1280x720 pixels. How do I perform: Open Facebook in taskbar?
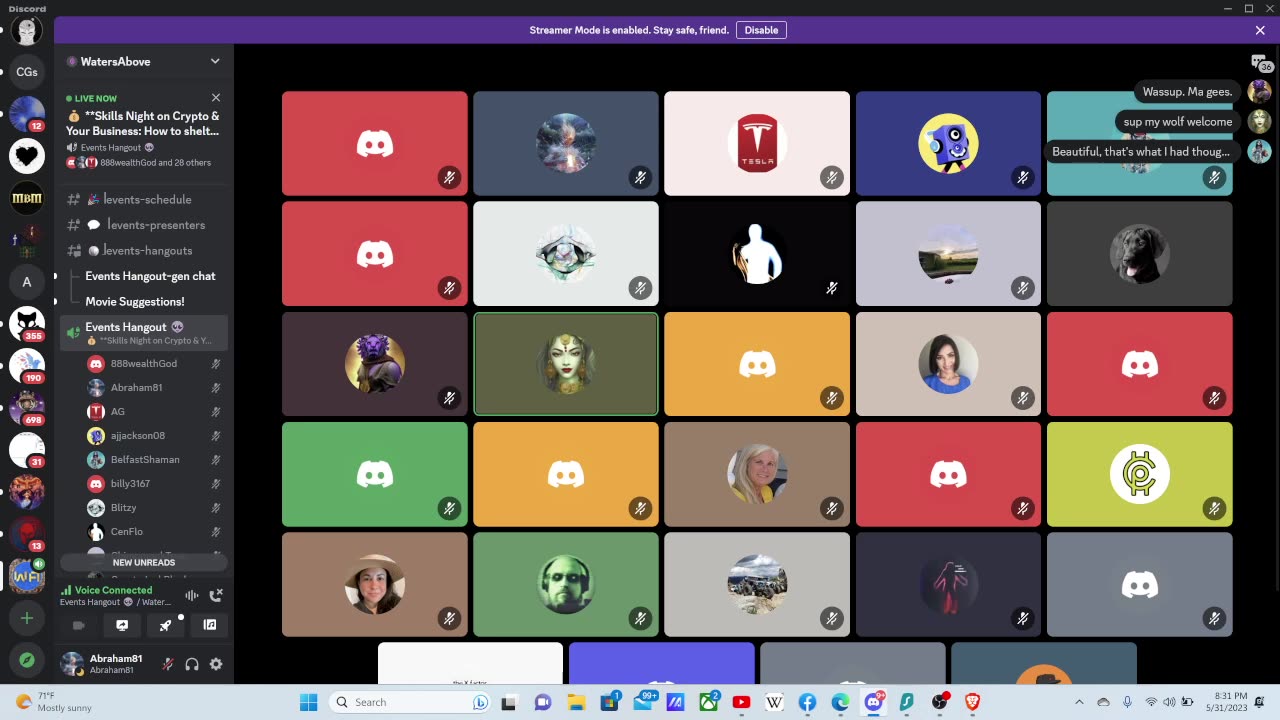(807, 702)
